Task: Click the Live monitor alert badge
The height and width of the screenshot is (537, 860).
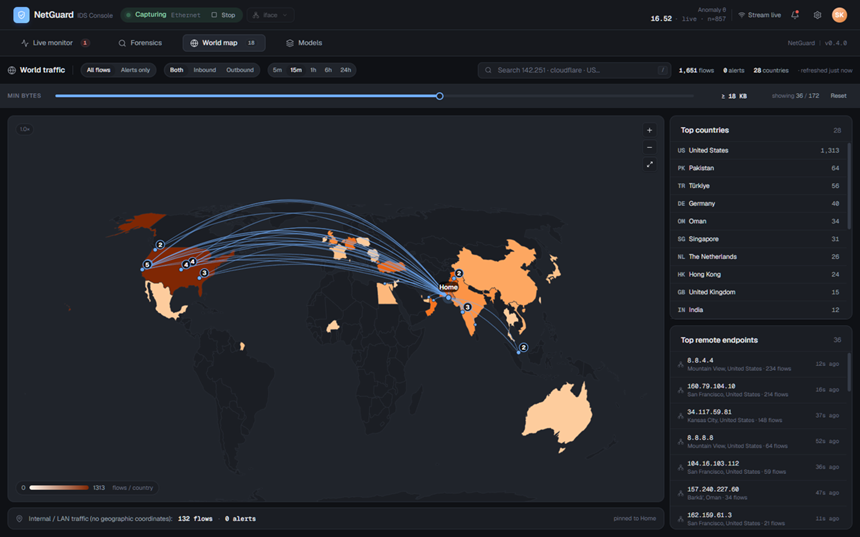Action: tap(85, 43)
